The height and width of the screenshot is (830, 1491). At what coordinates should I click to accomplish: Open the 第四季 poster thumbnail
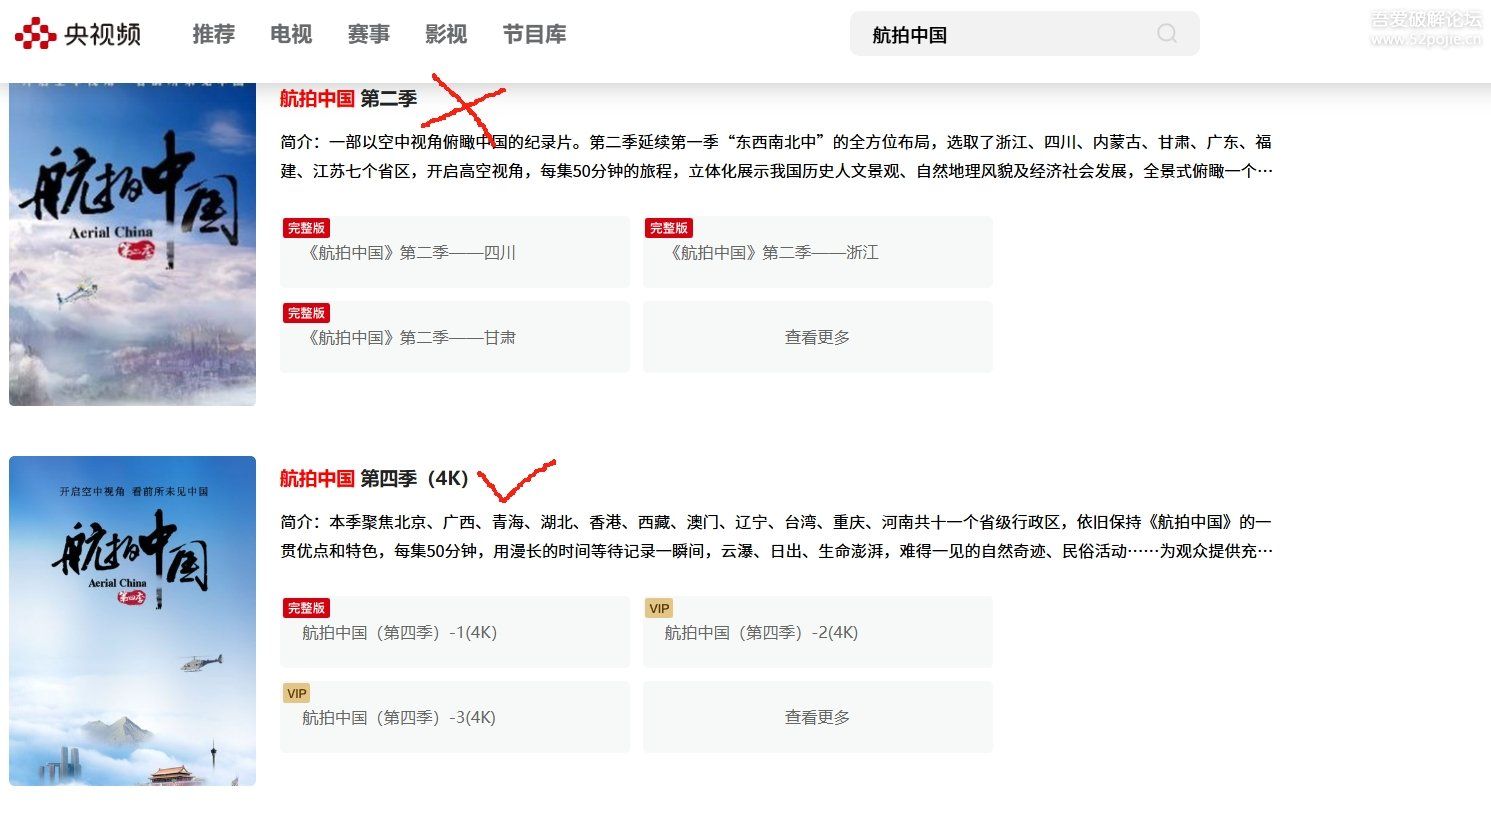click(132, 620)
